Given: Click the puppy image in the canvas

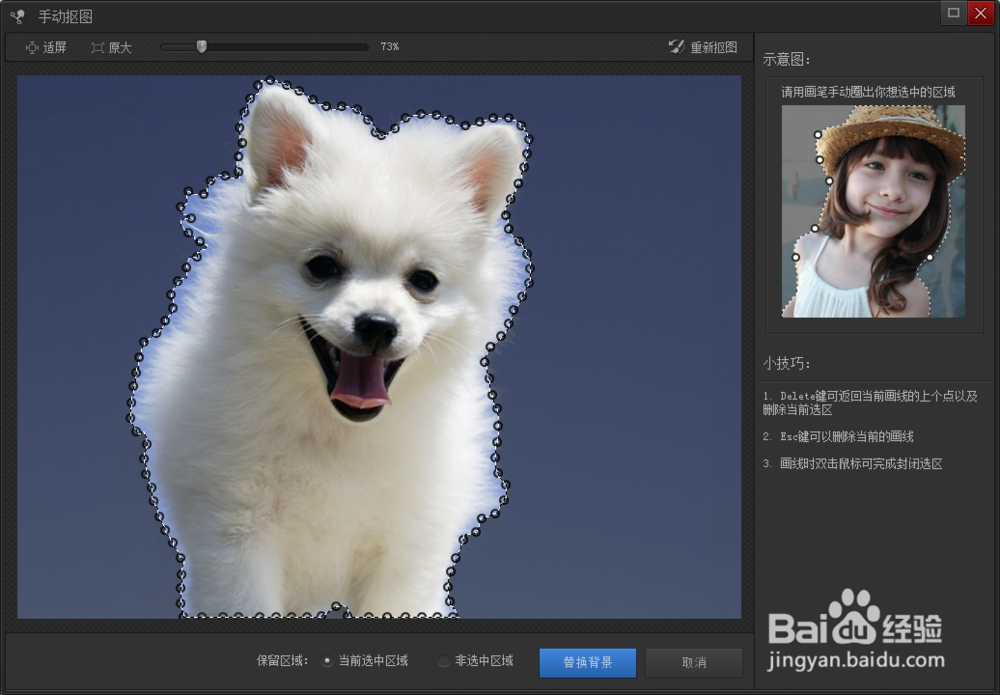Looking at the screenshot, I should click(379, 347).
